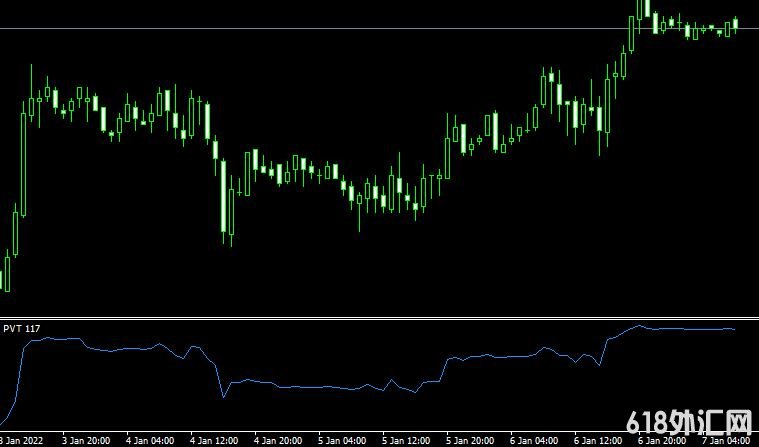This screenshot has height=447, width=759.
Task: Select the 5 Jan 04:00 time label
Action: tap(342, 441)
